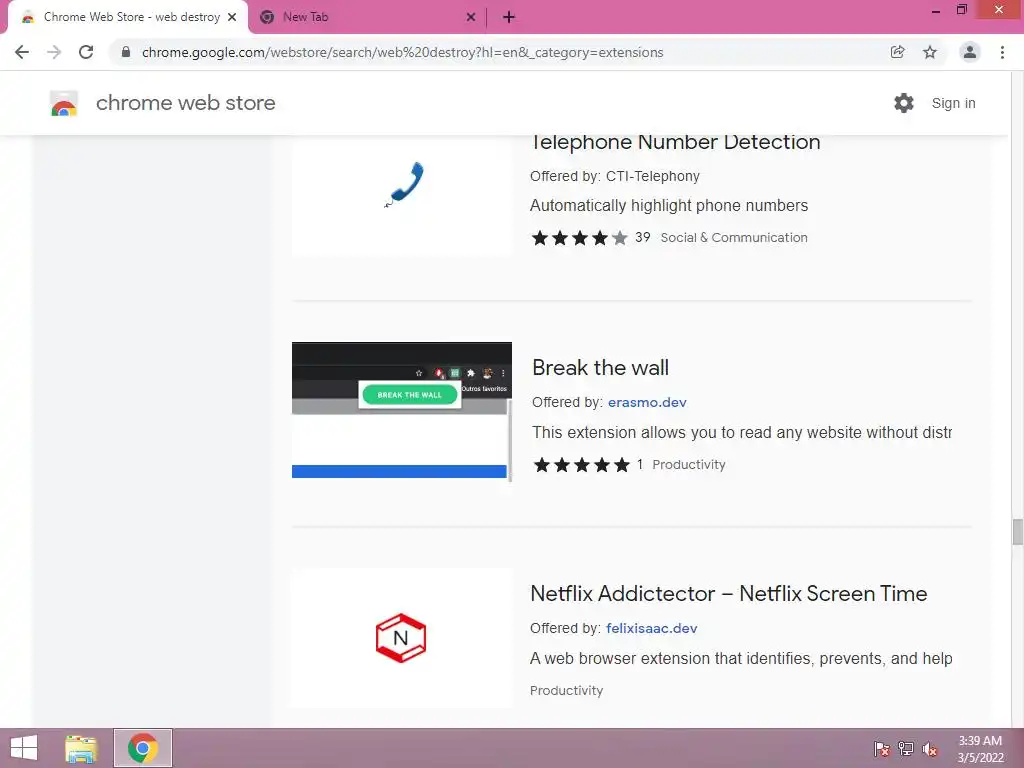View site information lock icon
This screenshot has width=1024, height=768.
click(x=126, y=52)
